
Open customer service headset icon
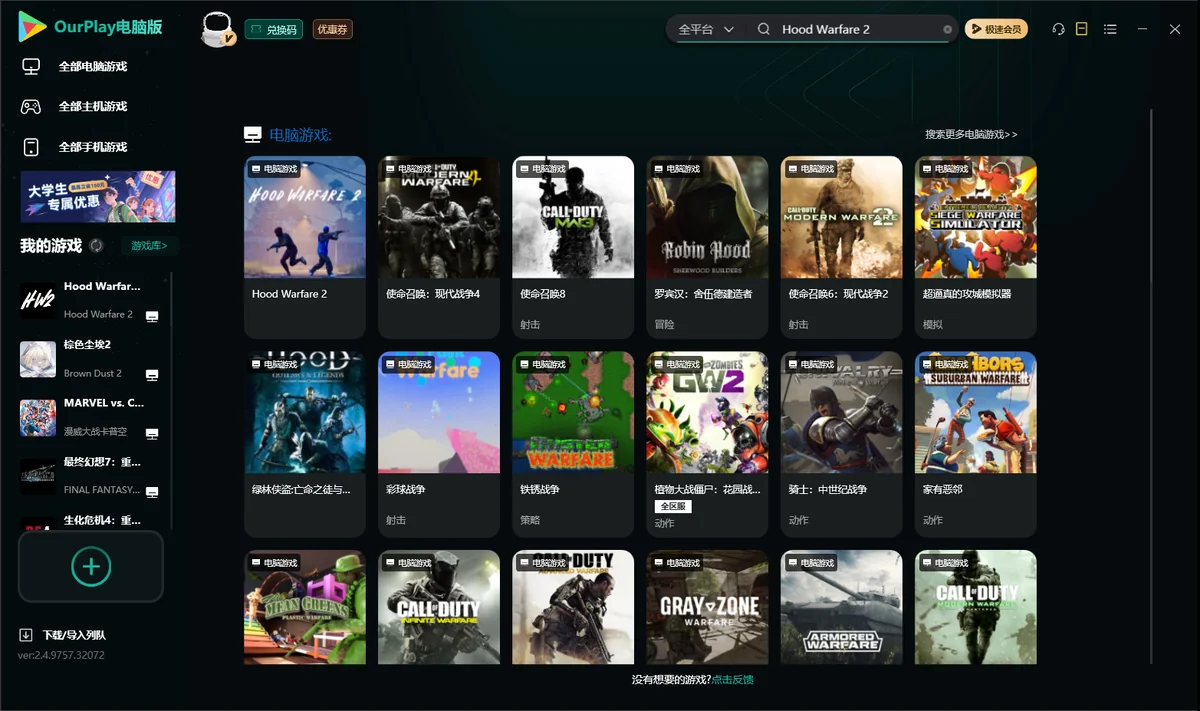[1058, 29]
